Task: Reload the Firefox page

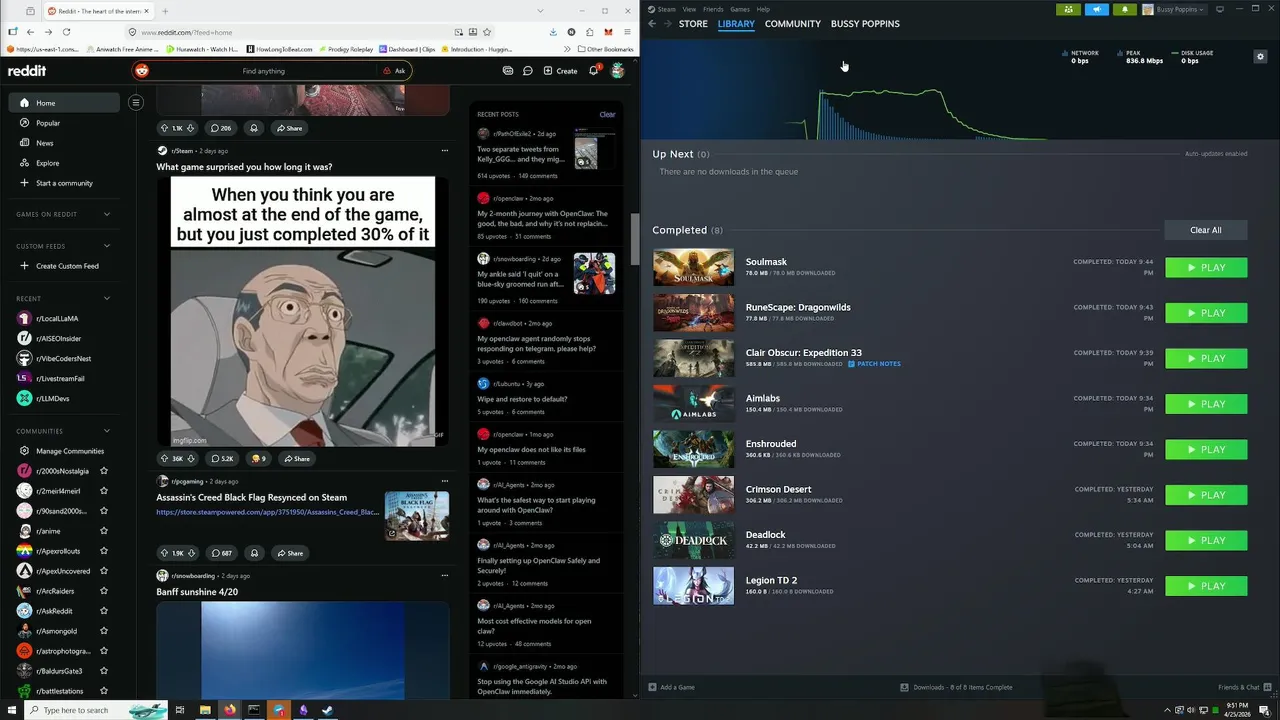Action: coord(67,32)
